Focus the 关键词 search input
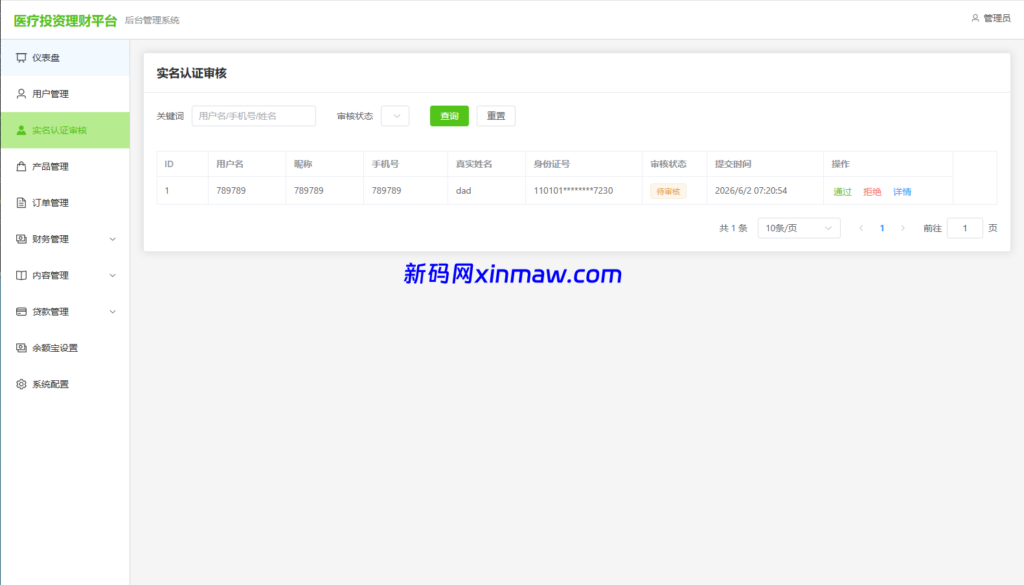Screen dimensions: 1024x585 point(253,116)
